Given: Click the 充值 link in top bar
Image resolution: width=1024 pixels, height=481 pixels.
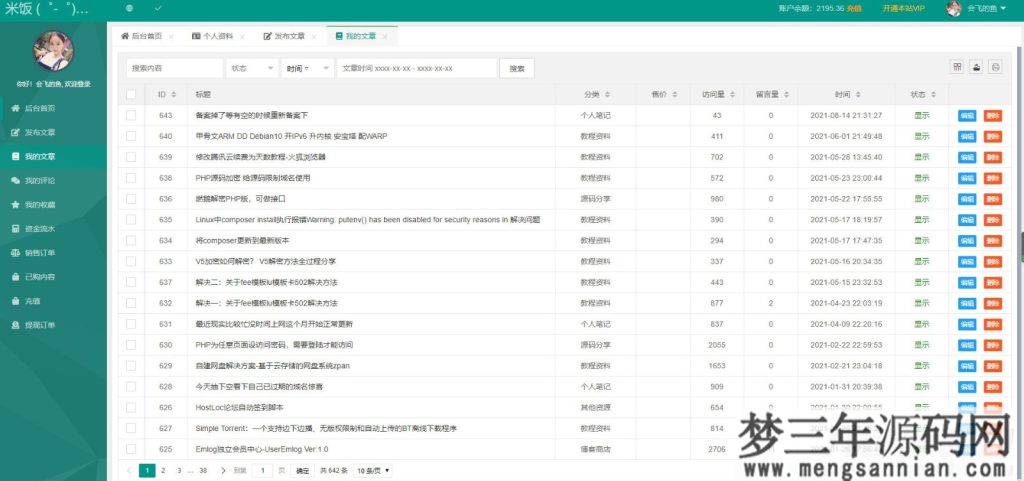Looking at the screenshot, I should click(854, 8).
